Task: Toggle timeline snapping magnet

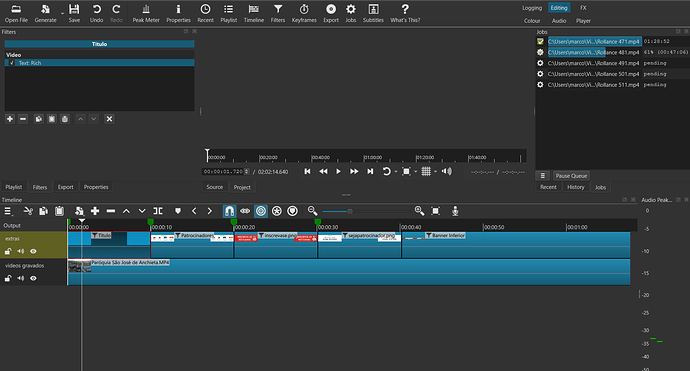Action: [x=229, y=211]
